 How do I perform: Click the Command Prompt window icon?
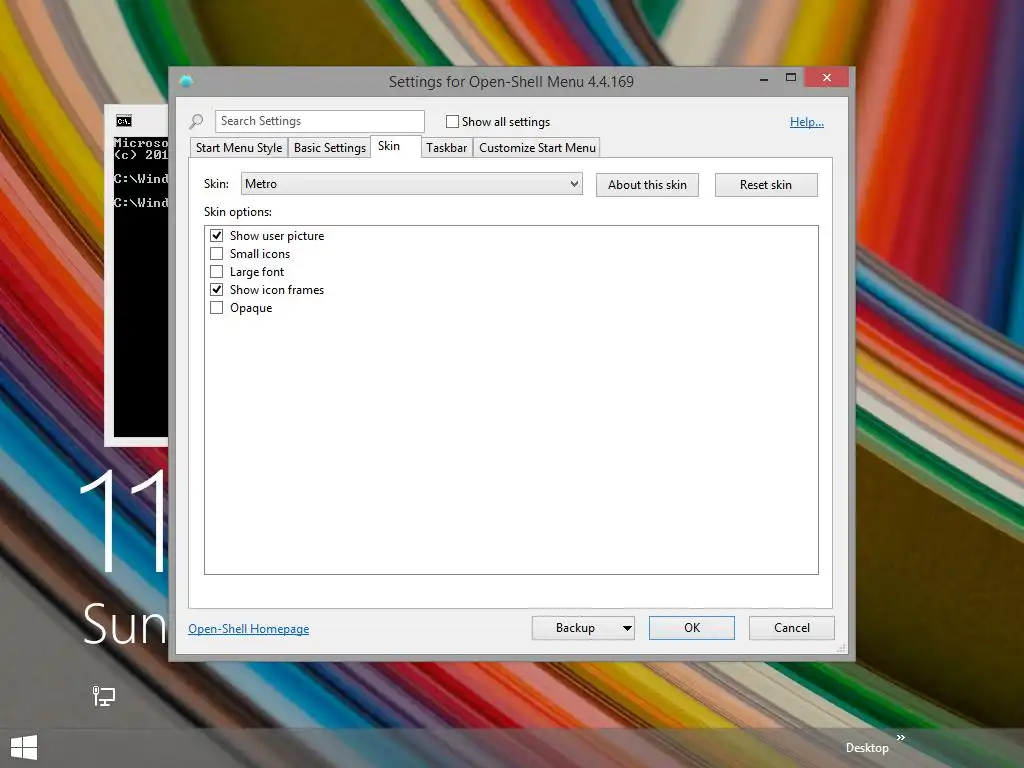[124, 120]
